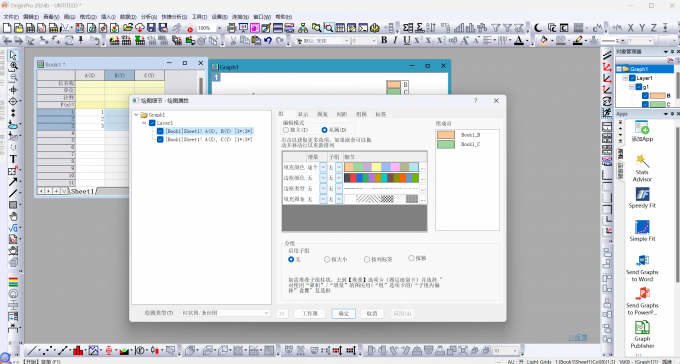This screenshot has width=680, height=364.
Task: Open the 填充颜色 increment dropdown
Action: pyautogui.click(x=323, y=167)
